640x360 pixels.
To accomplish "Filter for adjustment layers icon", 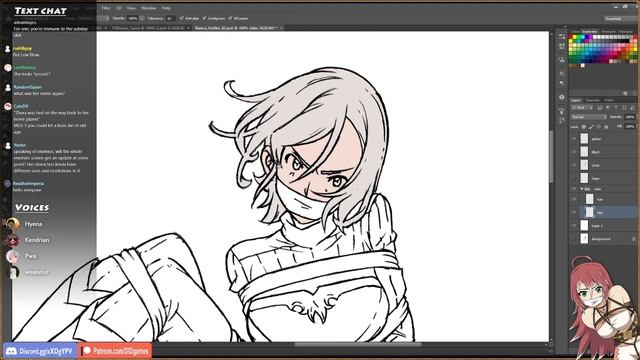I will (608, 108).
